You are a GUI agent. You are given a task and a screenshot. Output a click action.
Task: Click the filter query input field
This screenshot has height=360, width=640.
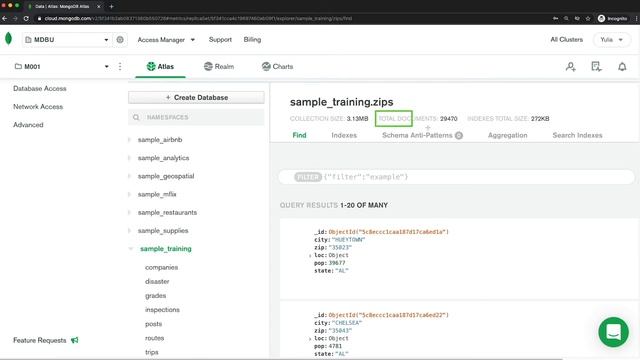[x=456, y=177]
